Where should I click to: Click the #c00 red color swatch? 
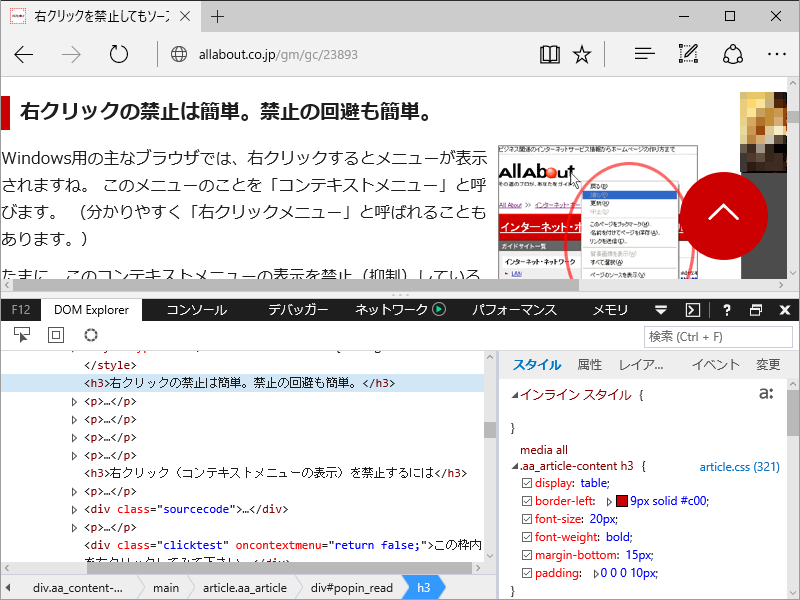pos(621,501)
